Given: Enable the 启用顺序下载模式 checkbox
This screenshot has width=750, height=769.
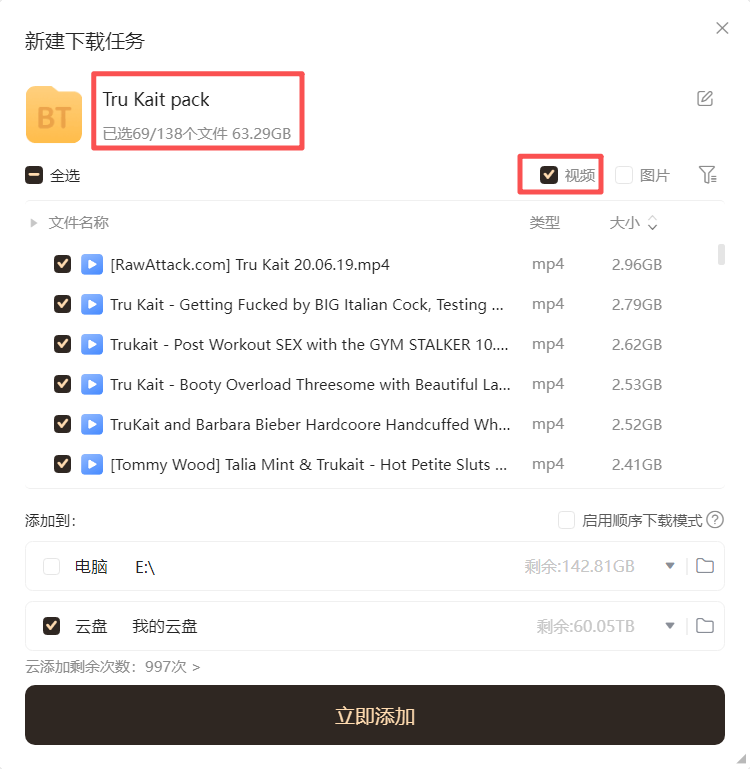Looking at the screenshot, I should (x=566, y=520).
